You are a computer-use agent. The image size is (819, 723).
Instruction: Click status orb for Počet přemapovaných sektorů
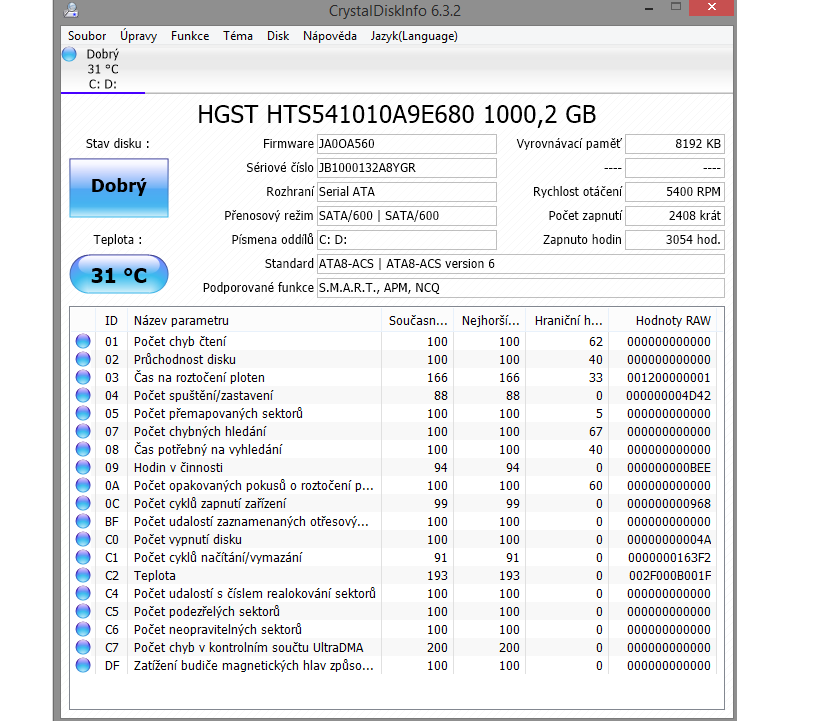pos(83,413)
